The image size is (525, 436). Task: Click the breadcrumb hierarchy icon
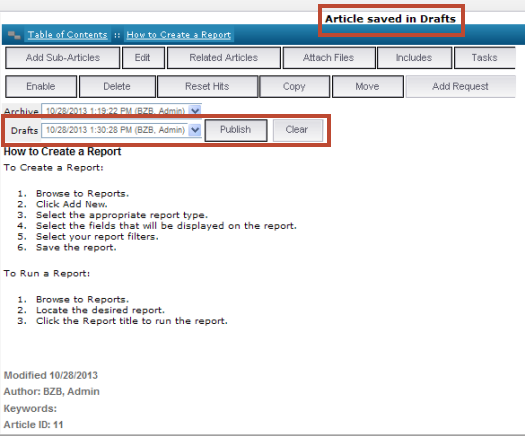click(x=14, y=35)
